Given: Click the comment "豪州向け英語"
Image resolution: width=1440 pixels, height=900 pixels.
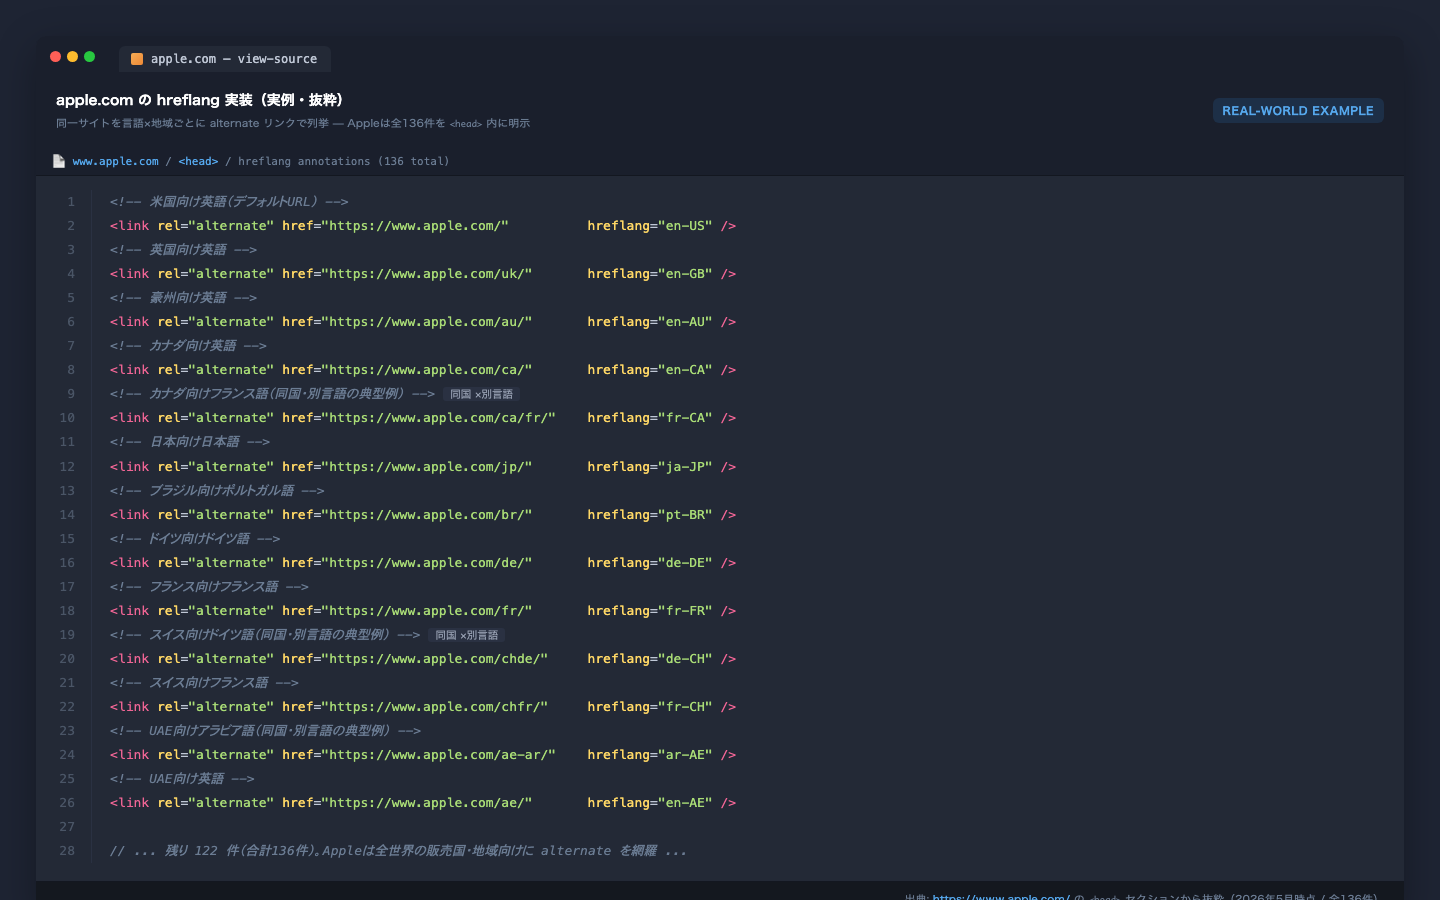Looking at the screenshot, I should (x=184, y=298).
